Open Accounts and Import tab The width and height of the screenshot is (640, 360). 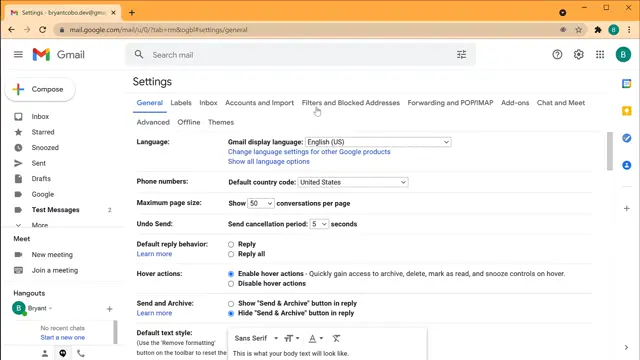(259, 103)
